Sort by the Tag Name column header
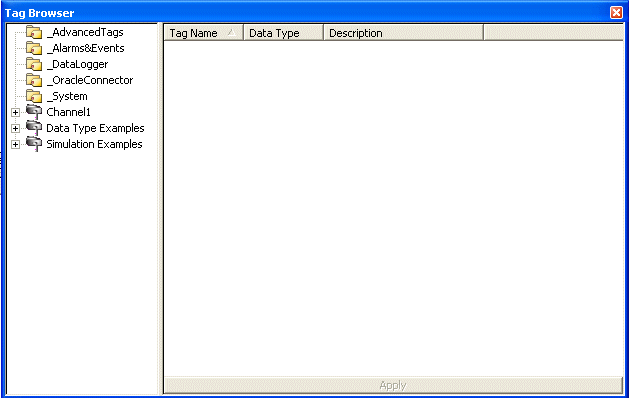 coord(203,33)
